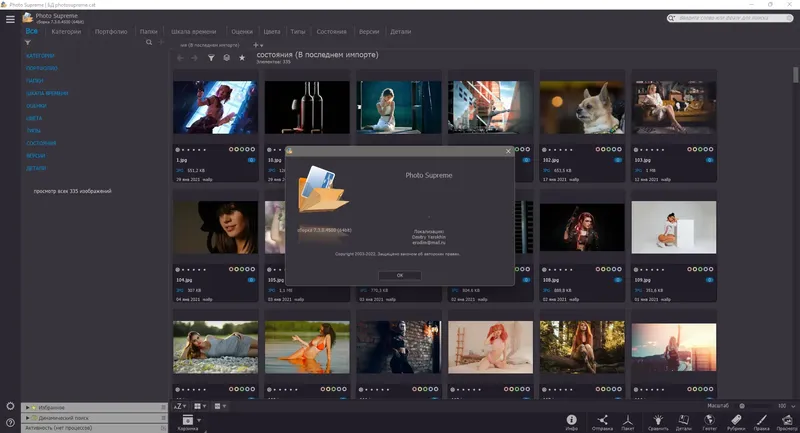Open the collection viewer filter funnel
800x433 pixels.
[x=211, y=58]
